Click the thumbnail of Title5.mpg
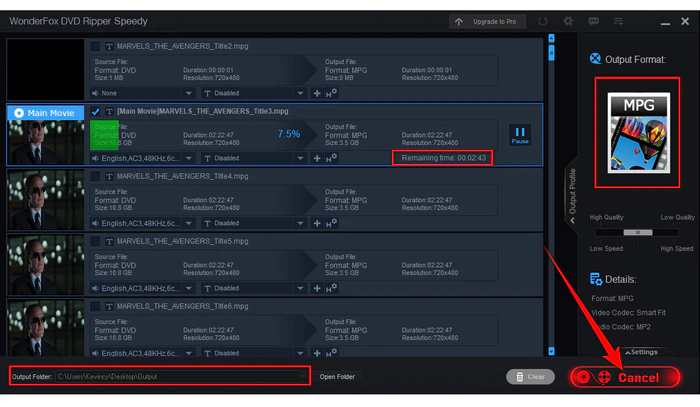Viewport: 700px width, 407px height. 45,265
